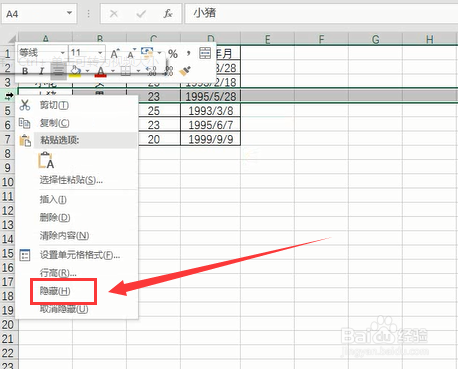Choose 选择性粘贴(S)... from context menu

pos(77,180)
